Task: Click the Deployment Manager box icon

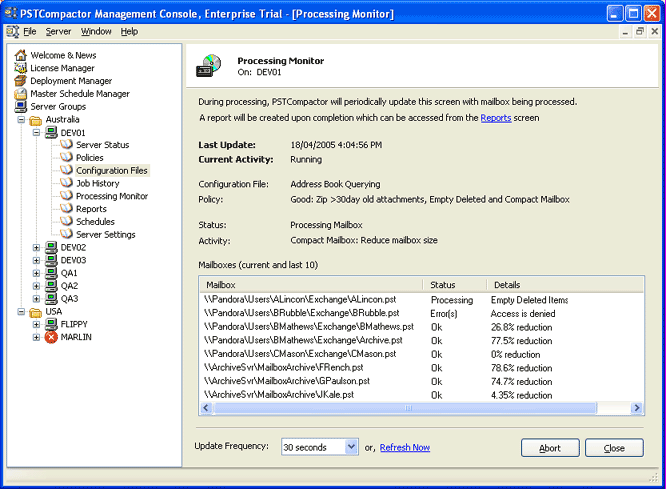Action: pyautogui.click(x=20, y=81)
